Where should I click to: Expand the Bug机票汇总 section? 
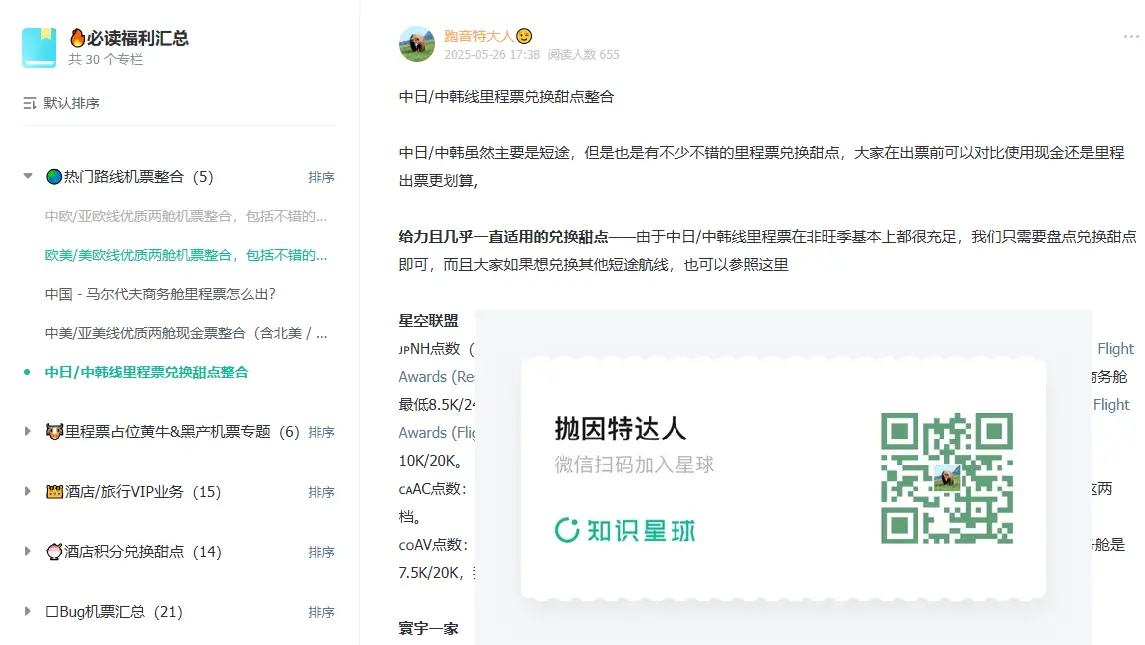click(28, 611)
